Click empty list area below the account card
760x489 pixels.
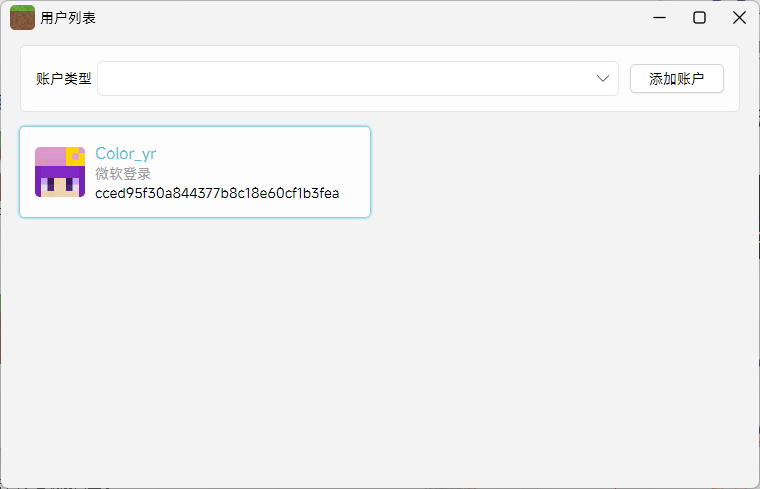380,350
